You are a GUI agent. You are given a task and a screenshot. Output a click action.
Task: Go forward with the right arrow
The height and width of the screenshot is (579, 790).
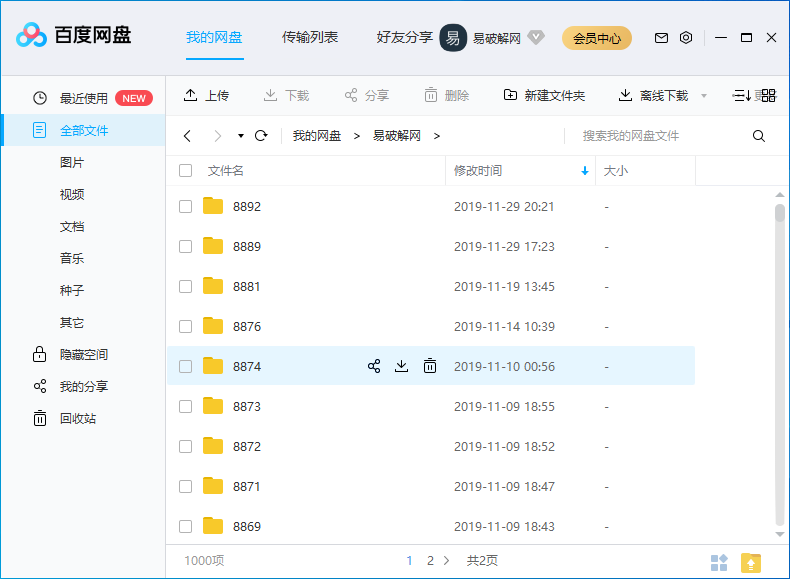218,136
